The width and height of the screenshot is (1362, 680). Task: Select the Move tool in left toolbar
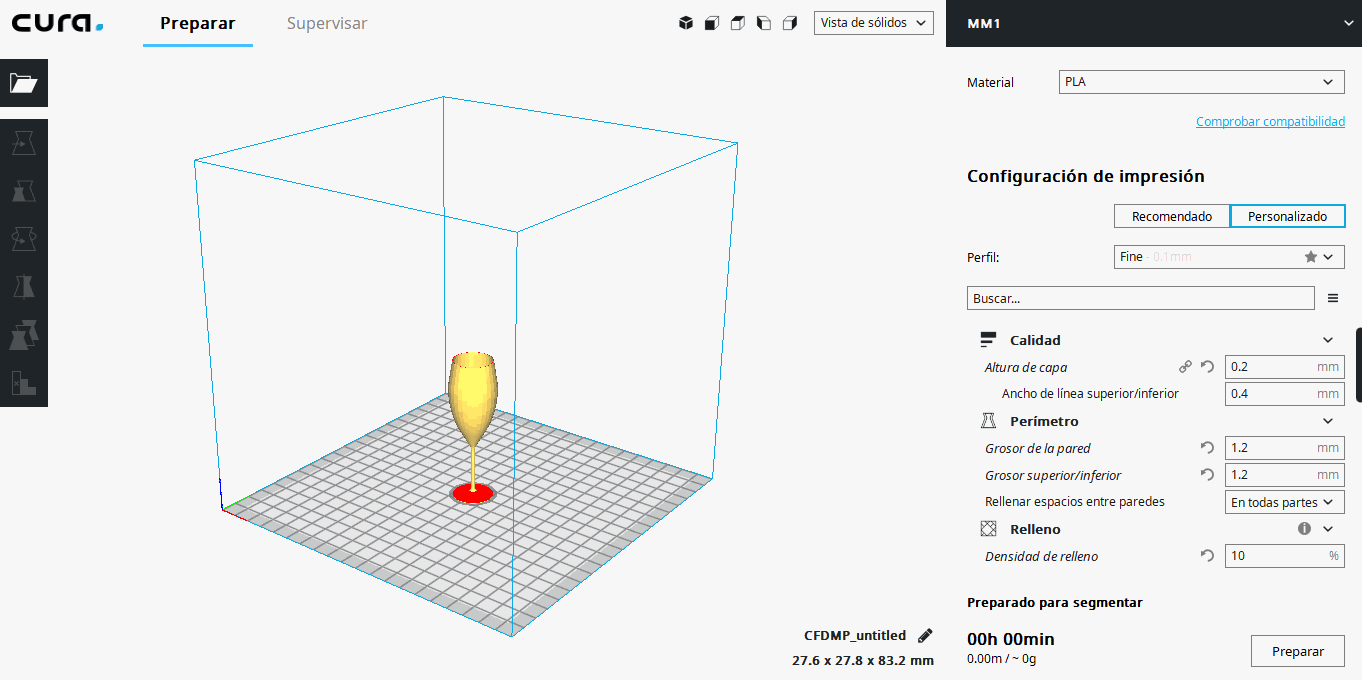tap(23, 145)
